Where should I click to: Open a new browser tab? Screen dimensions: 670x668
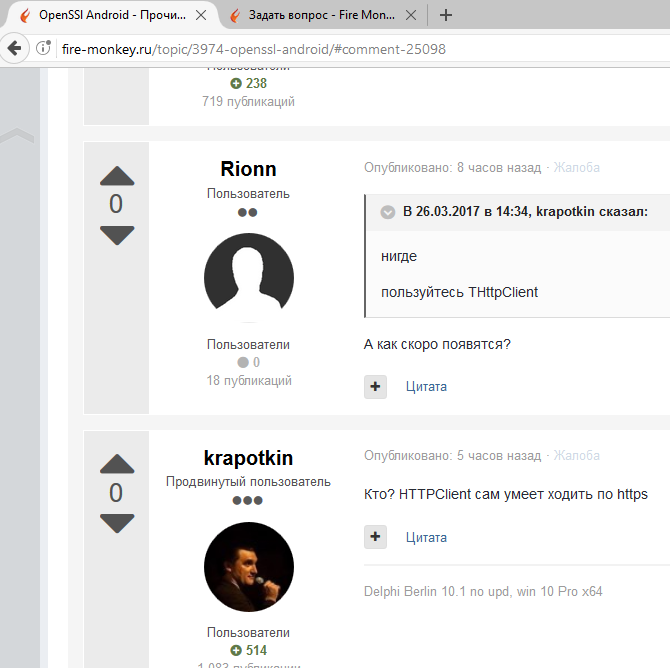pyautogui.click(x=446, y=15)
